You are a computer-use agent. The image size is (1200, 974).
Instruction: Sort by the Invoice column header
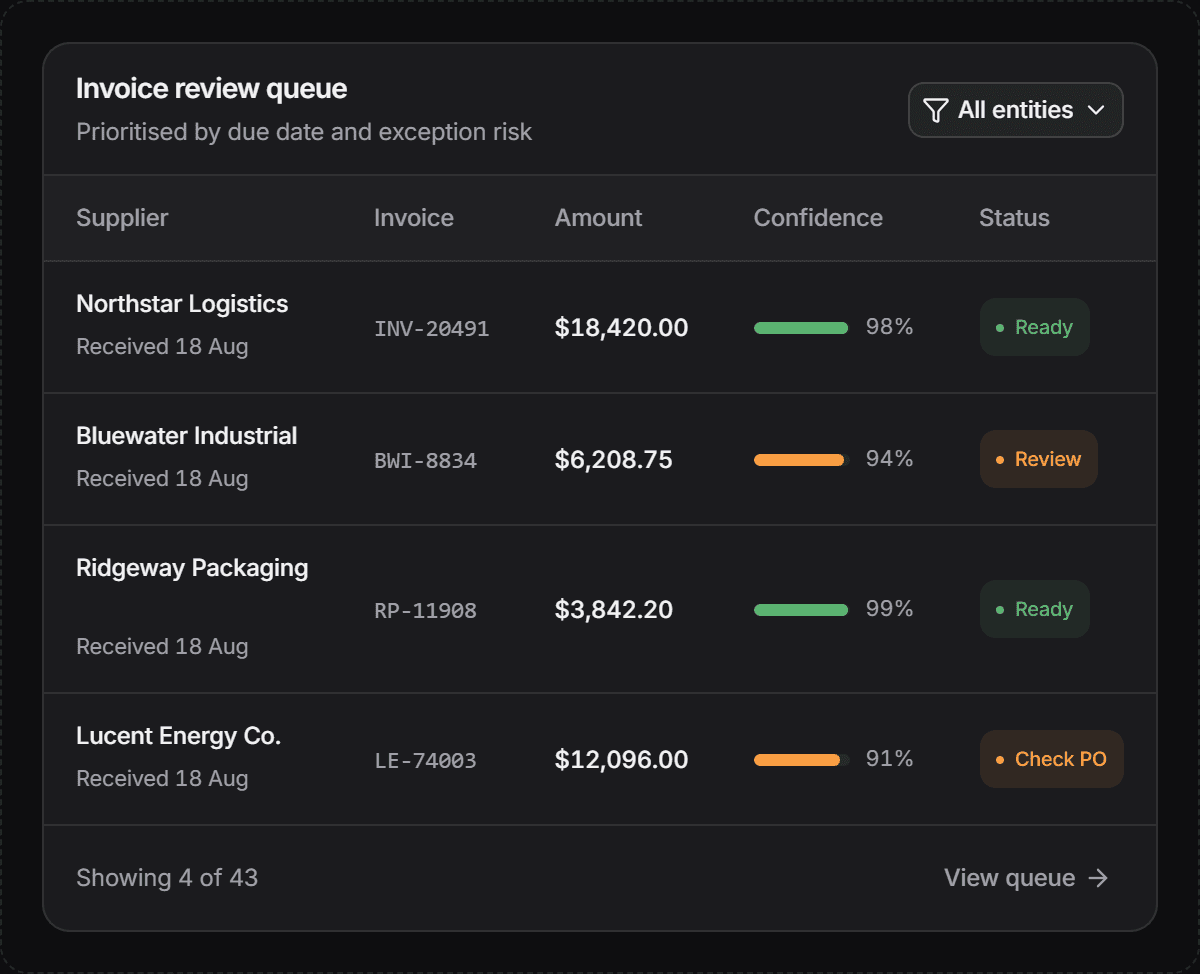[x=414, y=218]
